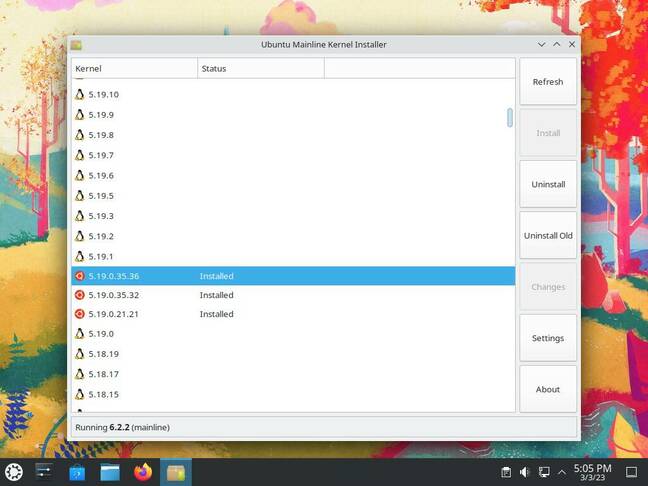Click the Uninstall button
This screenshot has height=486, width=648.
coord(548,184)
